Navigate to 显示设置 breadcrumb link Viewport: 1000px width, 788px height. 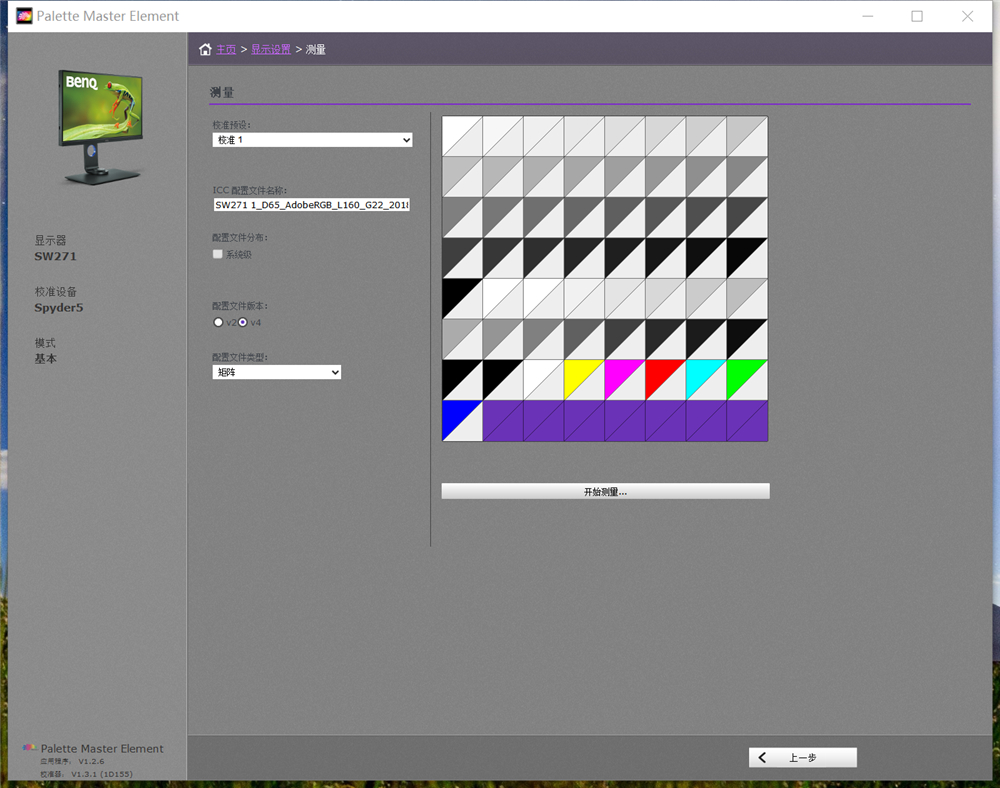click(270, 49)
